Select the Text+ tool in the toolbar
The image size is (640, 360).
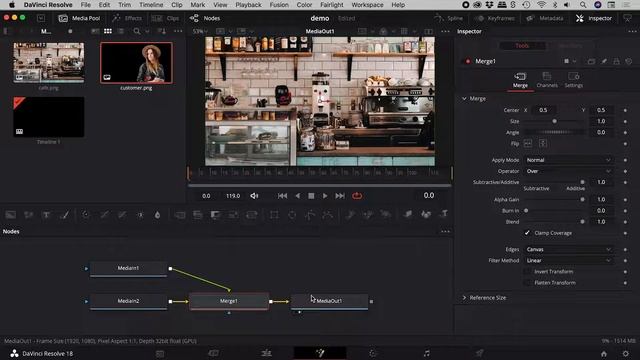(x=47, y=215)
